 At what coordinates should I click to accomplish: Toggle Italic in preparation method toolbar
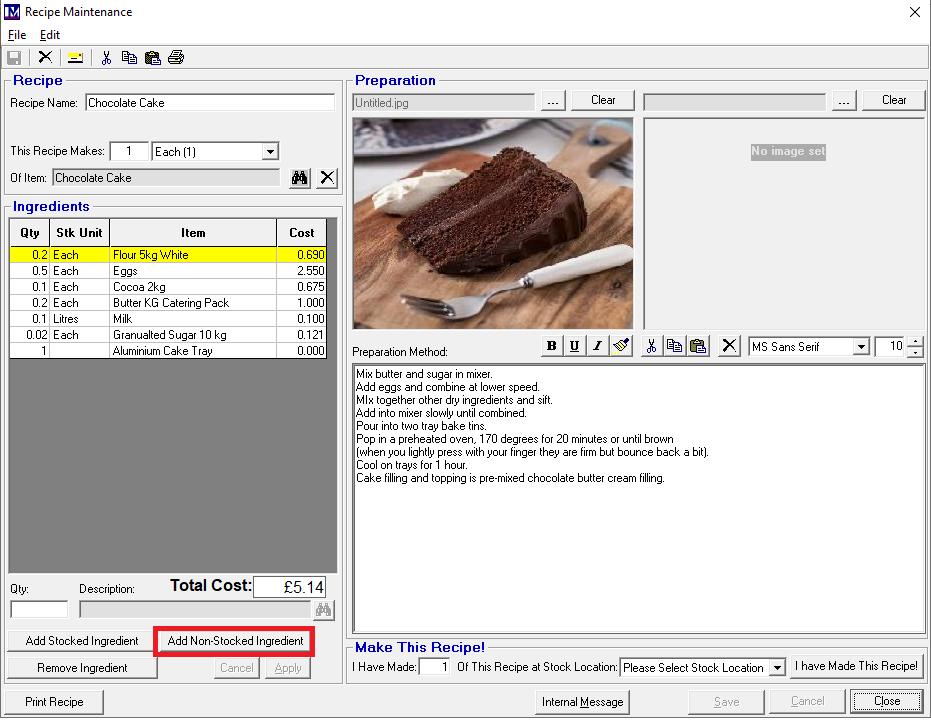[x=597, y=346]
